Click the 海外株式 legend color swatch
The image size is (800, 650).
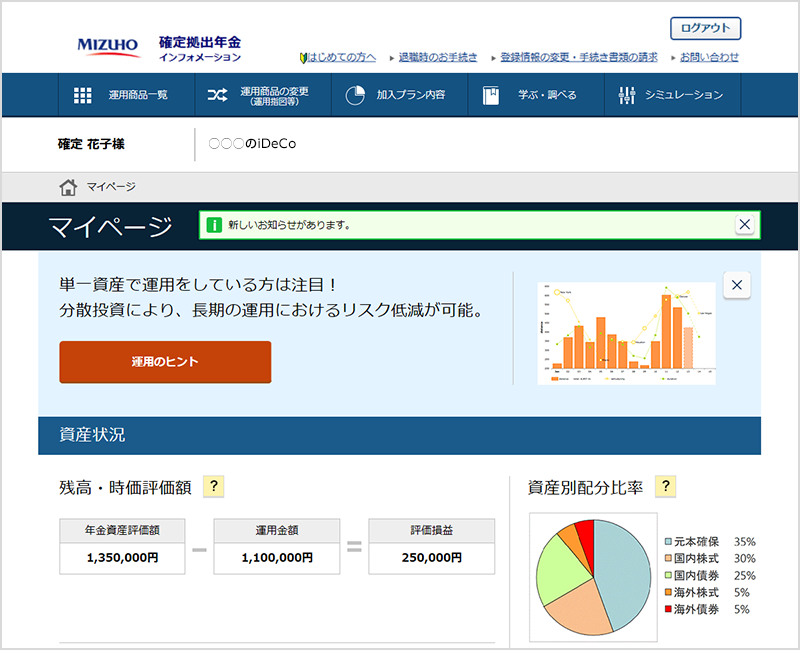click(x=668, y=592)
